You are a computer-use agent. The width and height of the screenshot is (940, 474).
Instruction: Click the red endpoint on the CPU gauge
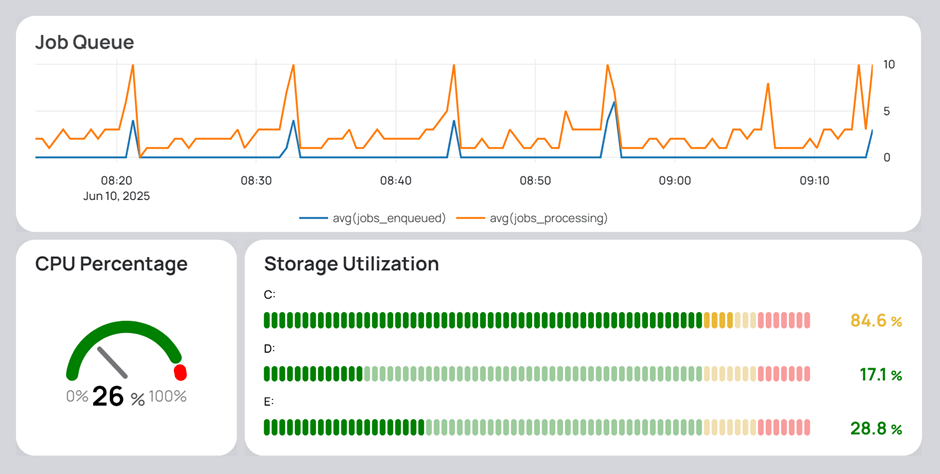[x=180, y=372]
